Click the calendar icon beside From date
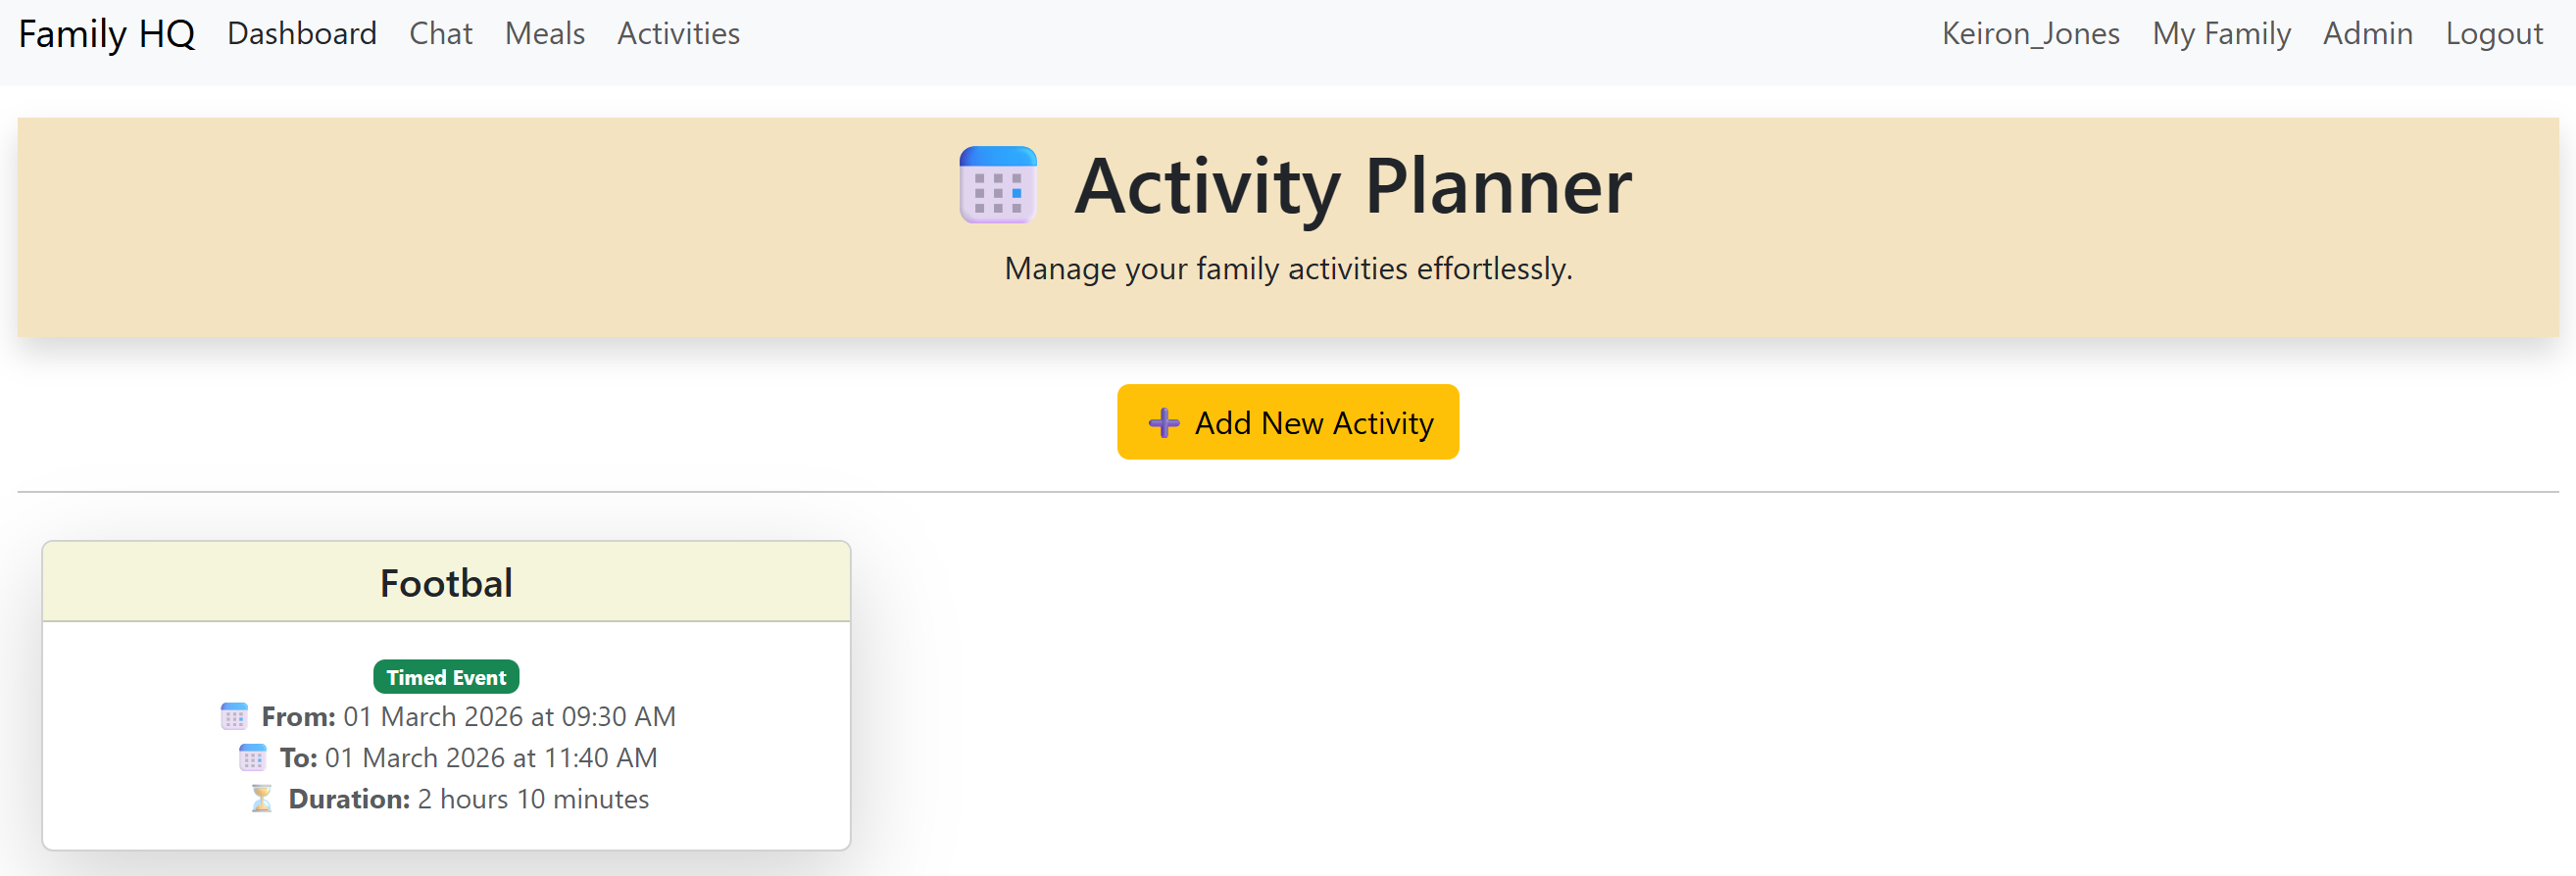The height and width of the screenshot is (876, 2576). [x=234, y=716]
